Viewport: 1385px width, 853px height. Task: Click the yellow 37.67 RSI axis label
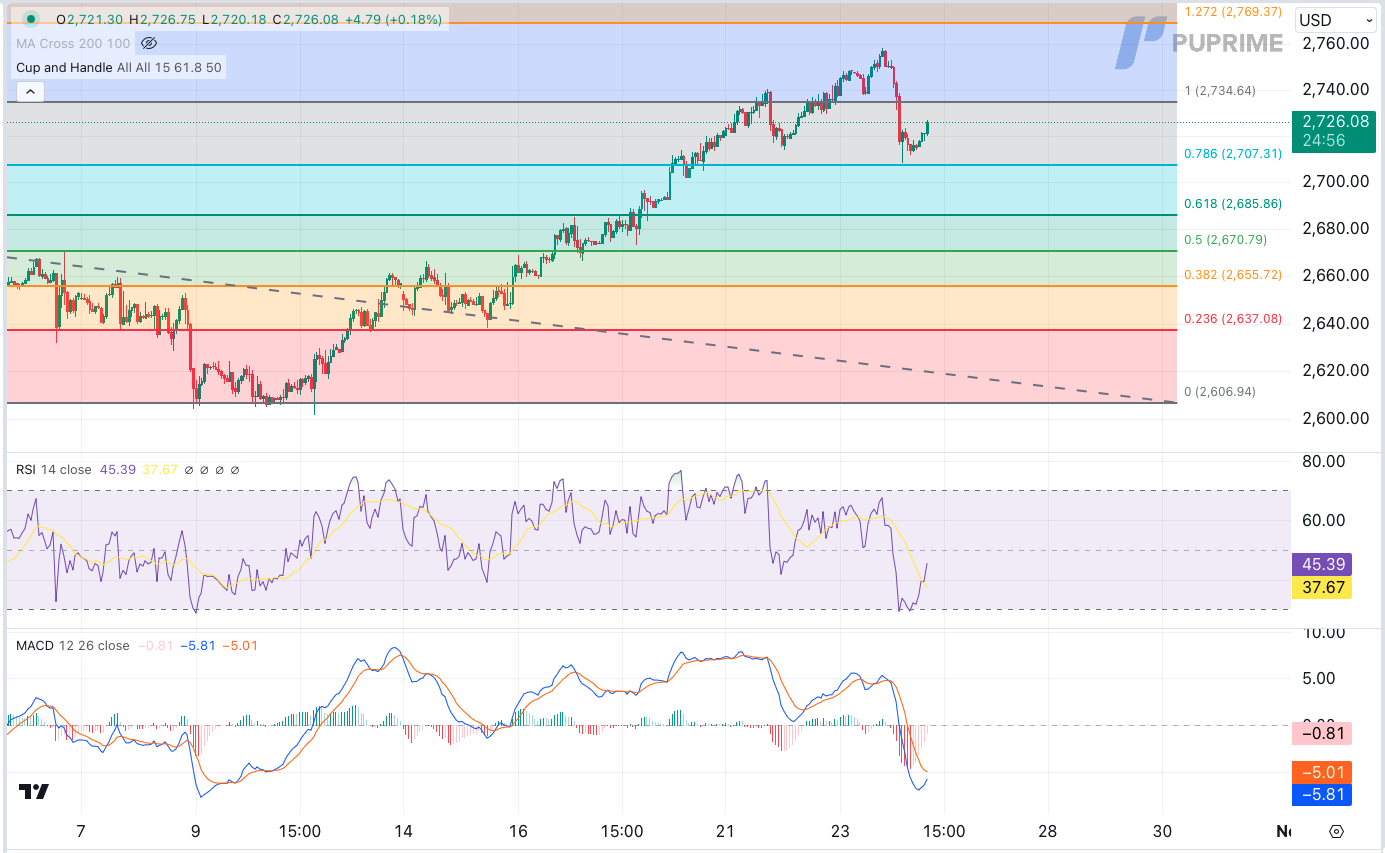tap(1322, 587)
